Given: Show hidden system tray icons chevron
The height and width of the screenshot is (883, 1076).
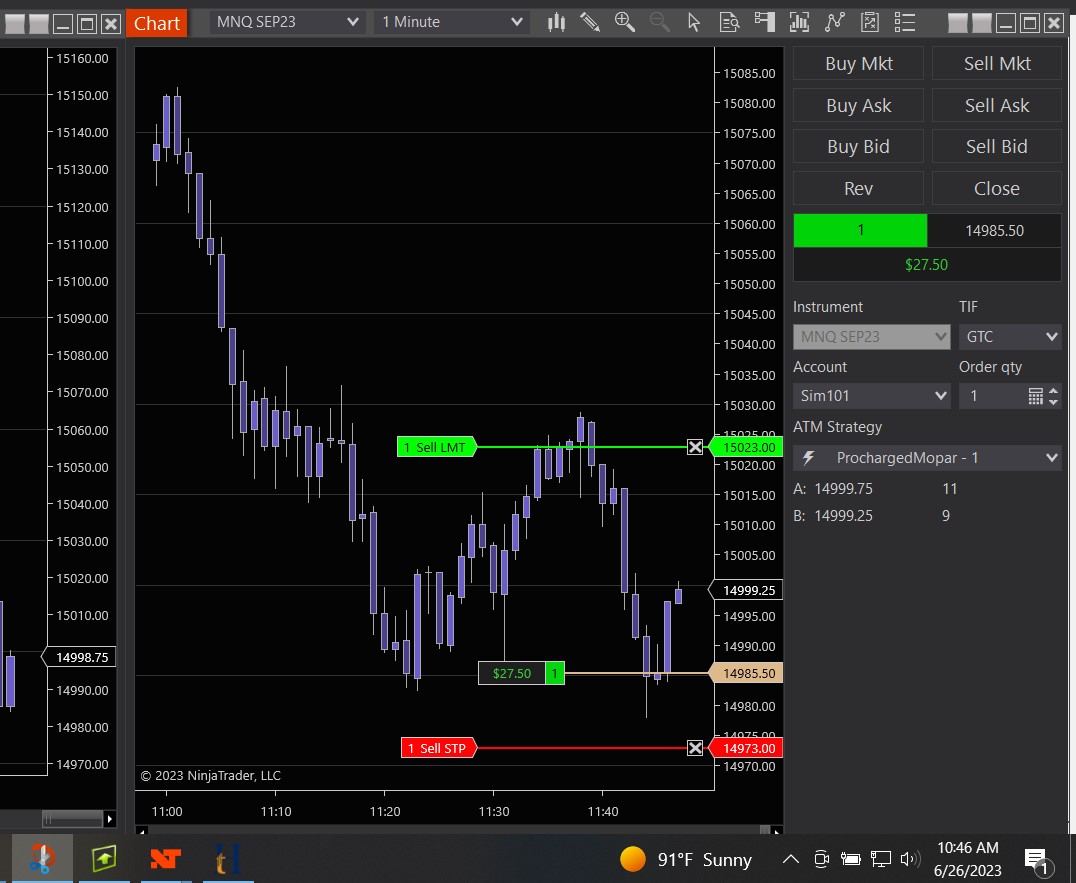Looking at the screenshot, I should pyautogui.click(x=791, y=858).
